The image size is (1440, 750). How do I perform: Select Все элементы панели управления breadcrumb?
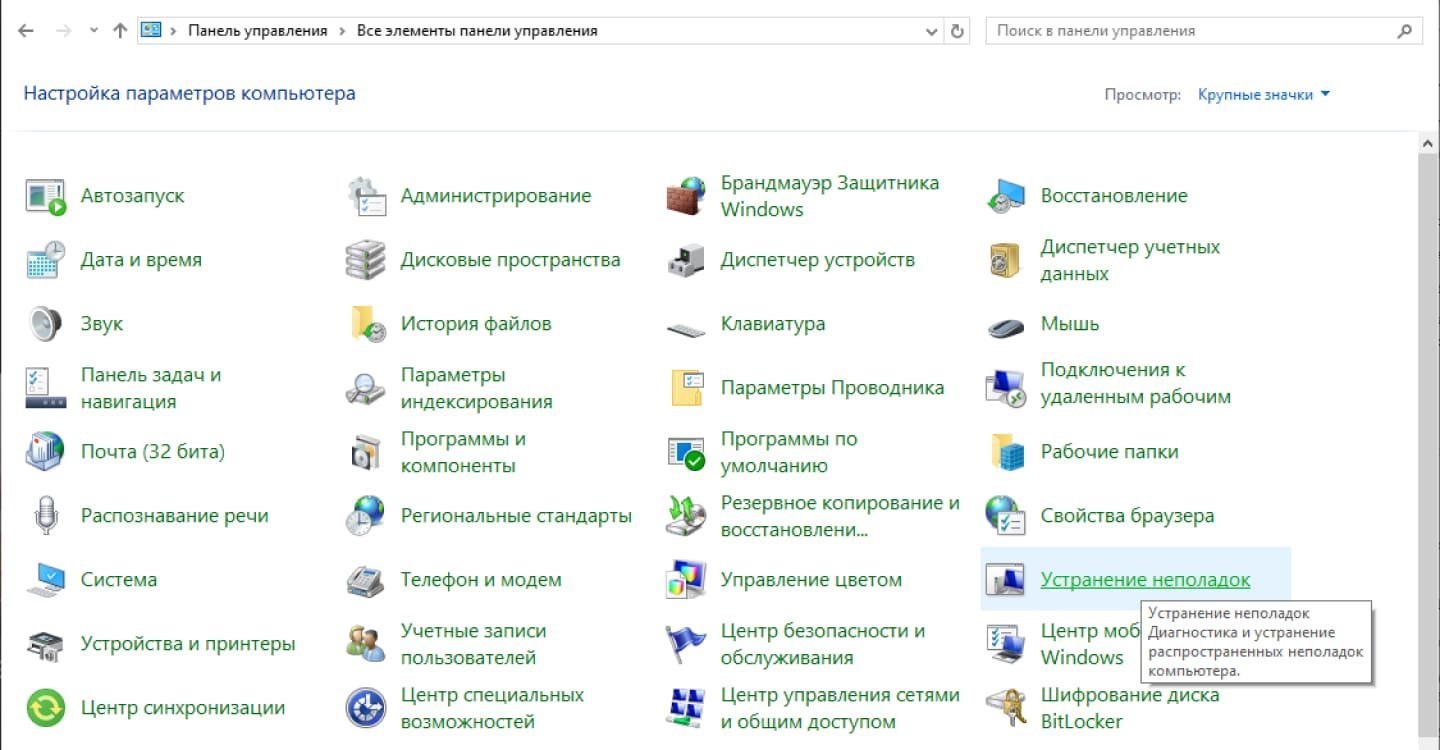click(x=477, y=31)
